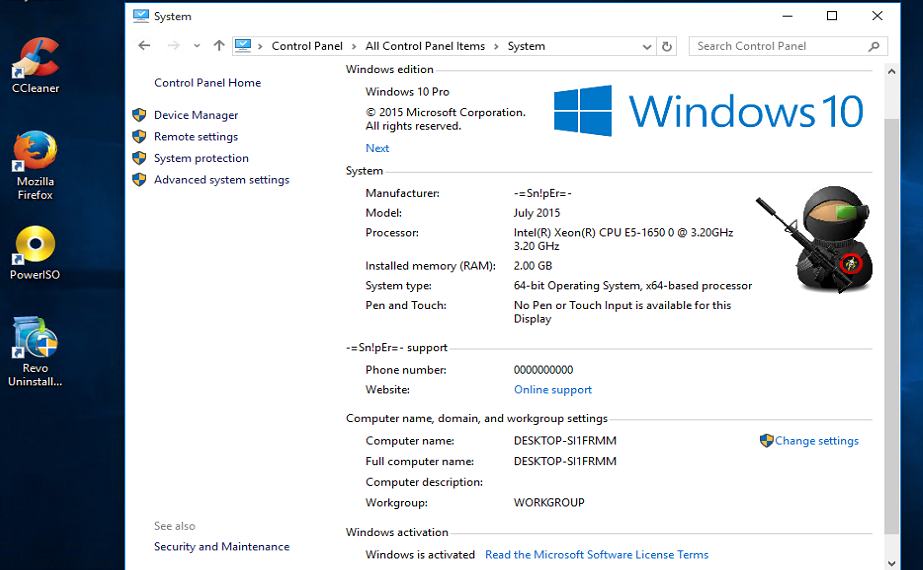Viewport: 923px width, 570px height.
Task: Click the shield icon beside System protection
Action: [x=140, y=158]
